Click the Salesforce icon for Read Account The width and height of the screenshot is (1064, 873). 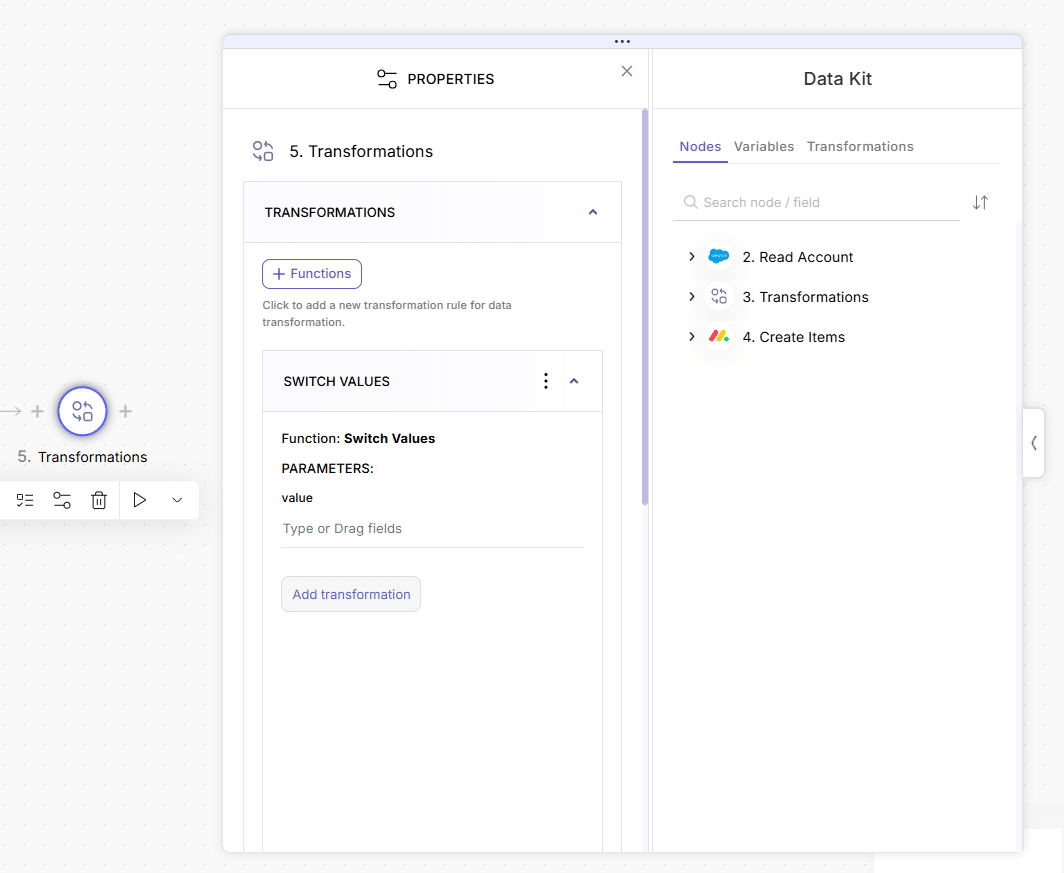pyautogui.click(x=719, y=256)
